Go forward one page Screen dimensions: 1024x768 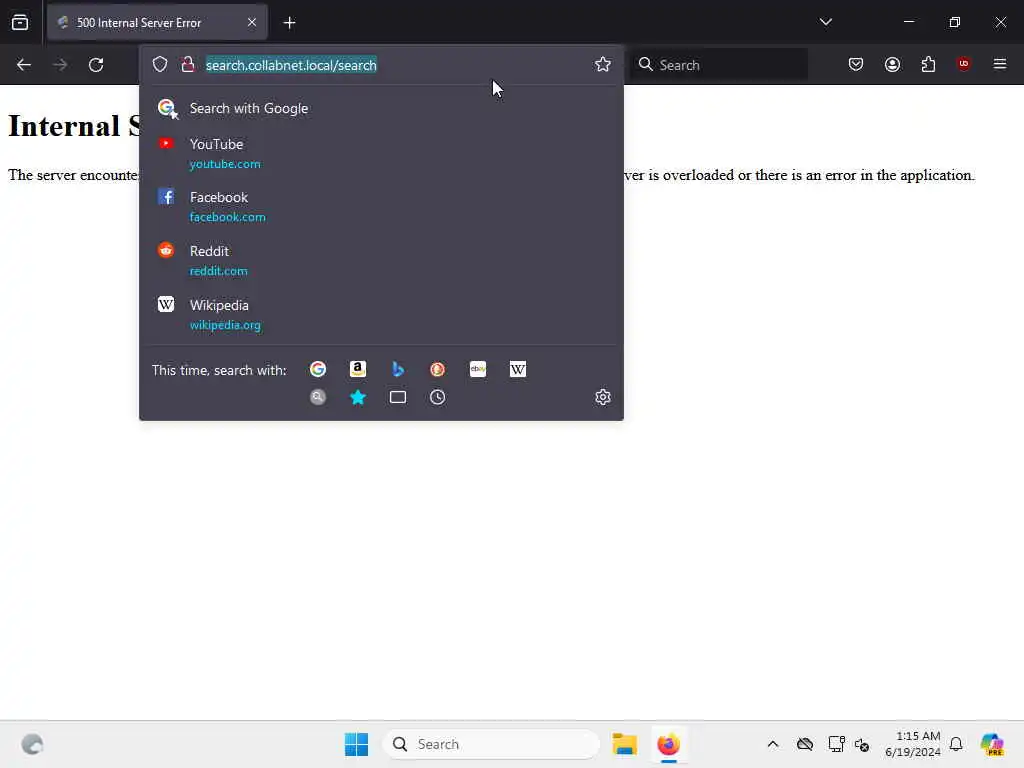tap(60, 65)
